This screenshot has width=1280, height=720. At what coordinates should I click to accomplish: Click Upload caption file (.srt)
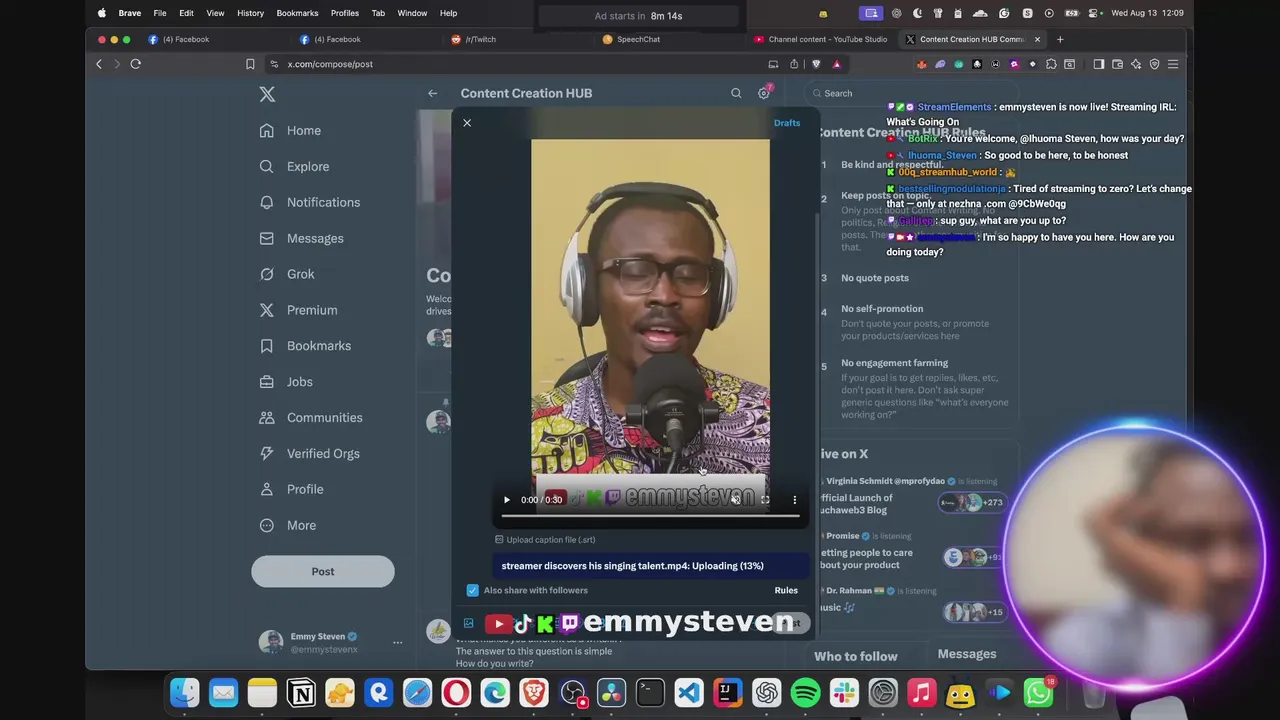click(x=545, y=540)
